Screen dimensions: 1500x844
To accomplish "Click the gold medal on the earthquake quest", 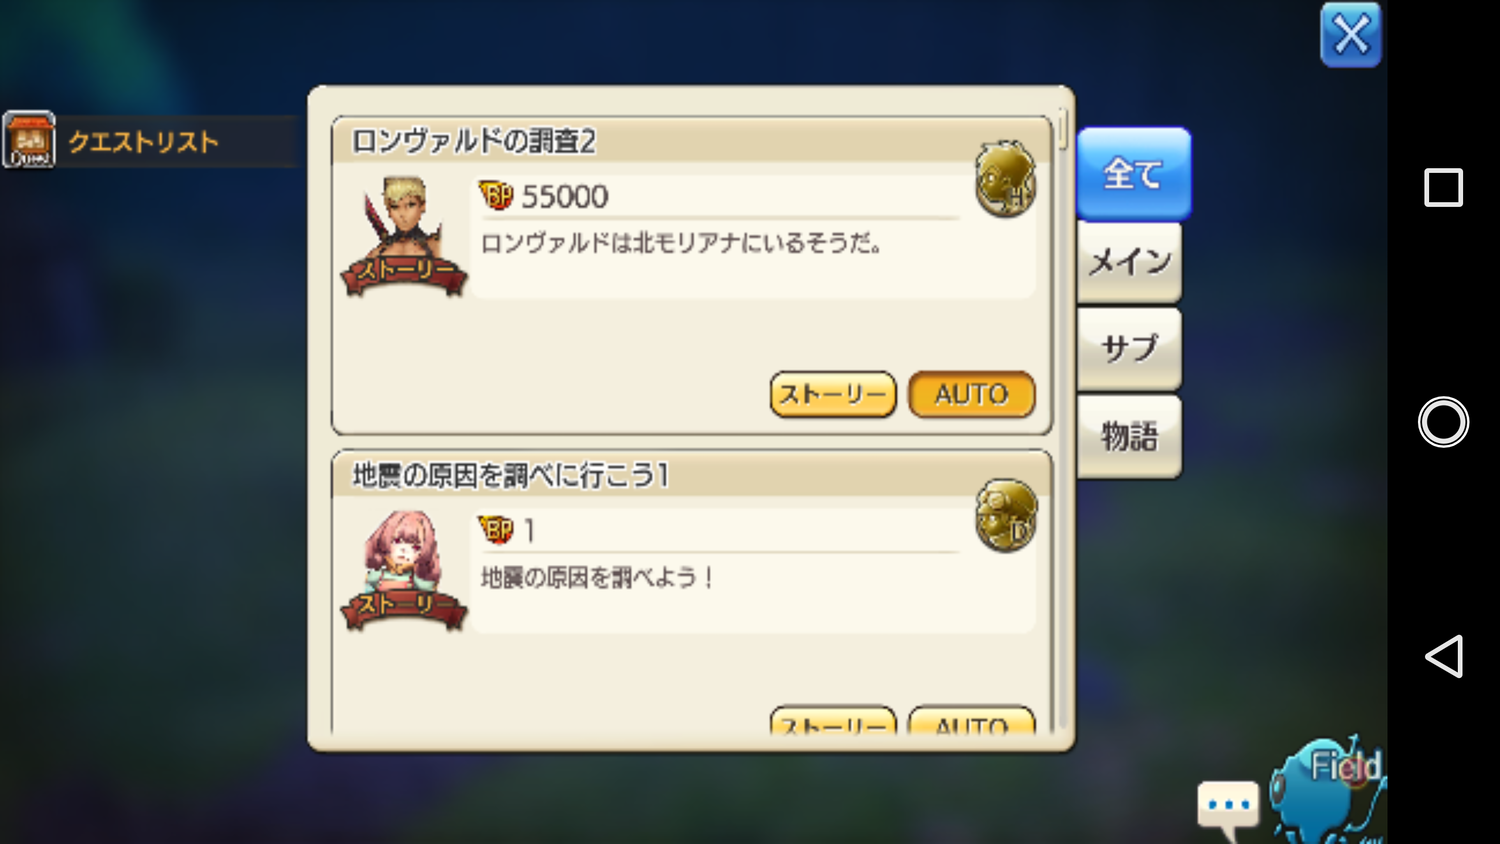I will point(1005,516).
